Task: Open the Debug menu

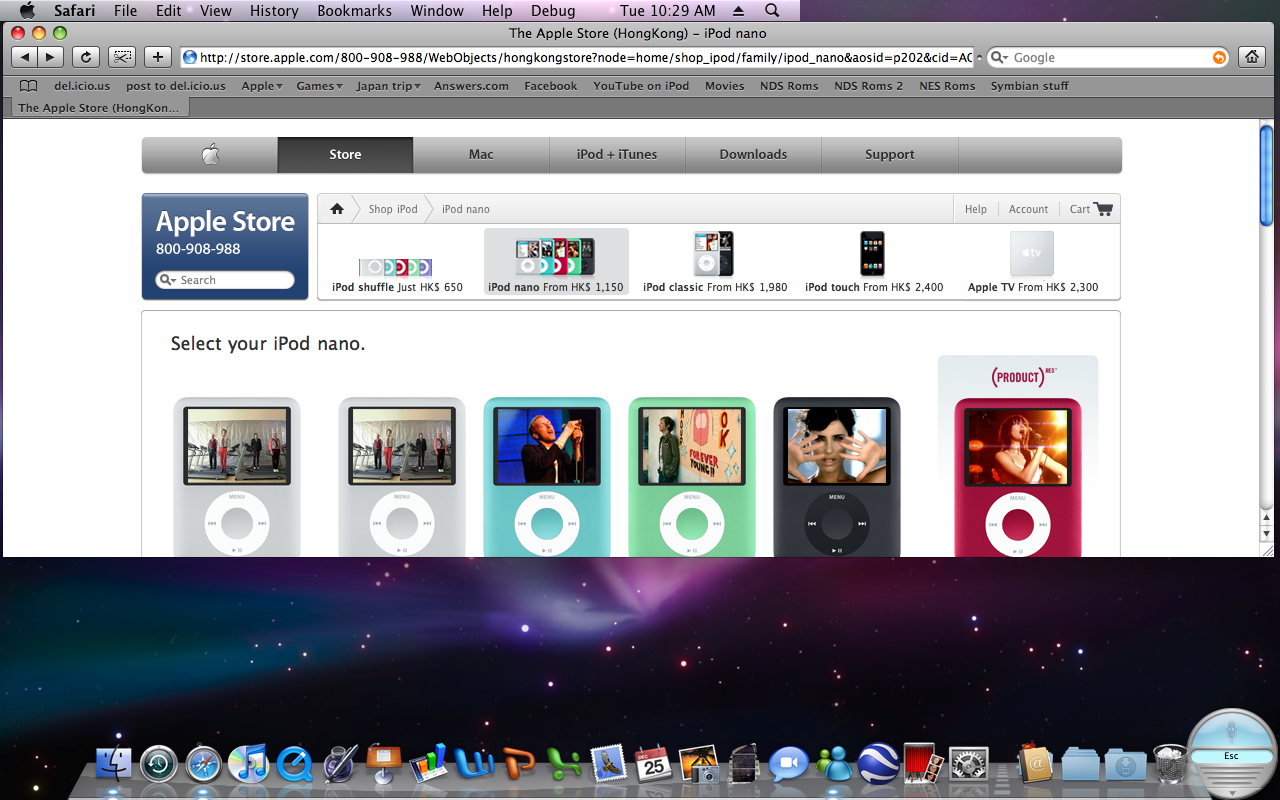Action: tap(553, 10)
